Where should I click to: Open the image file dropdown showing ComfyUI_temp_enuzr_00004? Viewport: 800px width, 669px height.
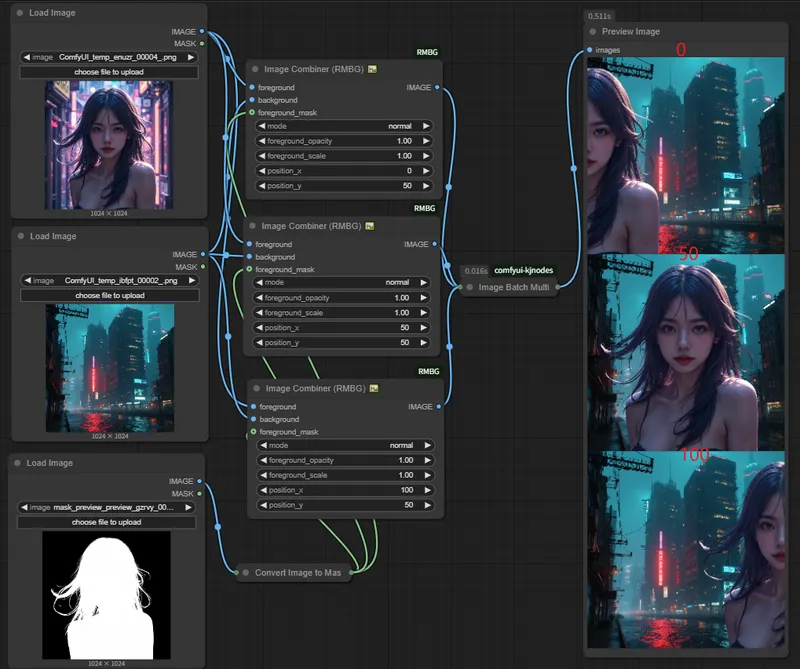click(110, 57)
